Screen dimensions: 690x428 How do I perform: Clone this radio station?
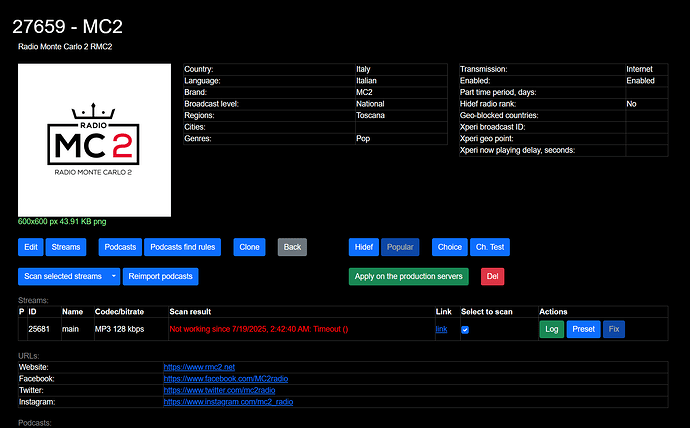click(249, 247)
